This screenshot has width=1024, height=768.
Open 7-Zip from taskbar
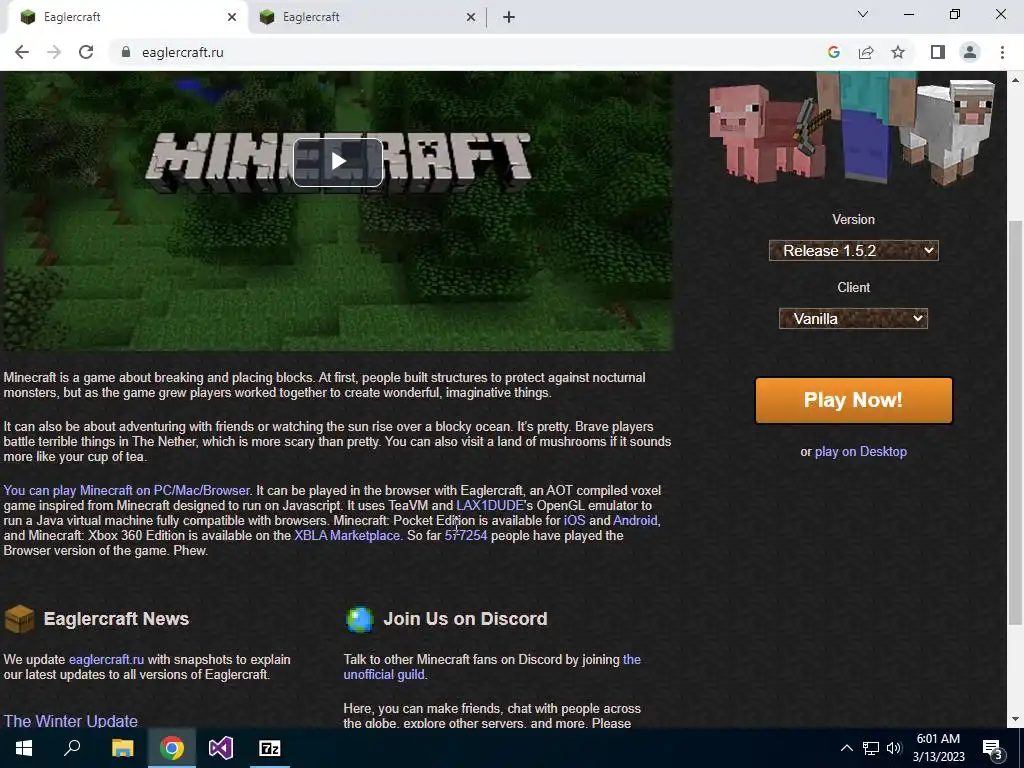270,748
